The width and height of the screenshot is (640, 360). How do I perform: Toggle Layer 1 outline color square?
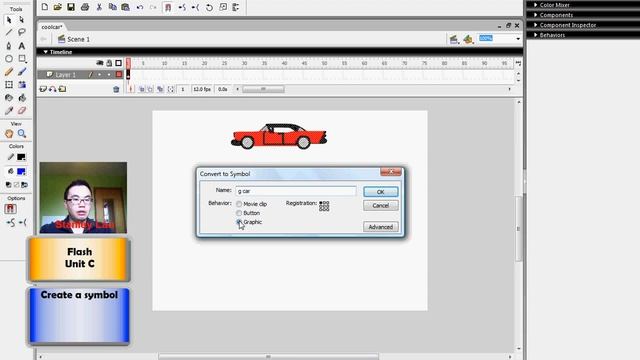[x=119, y=74]
